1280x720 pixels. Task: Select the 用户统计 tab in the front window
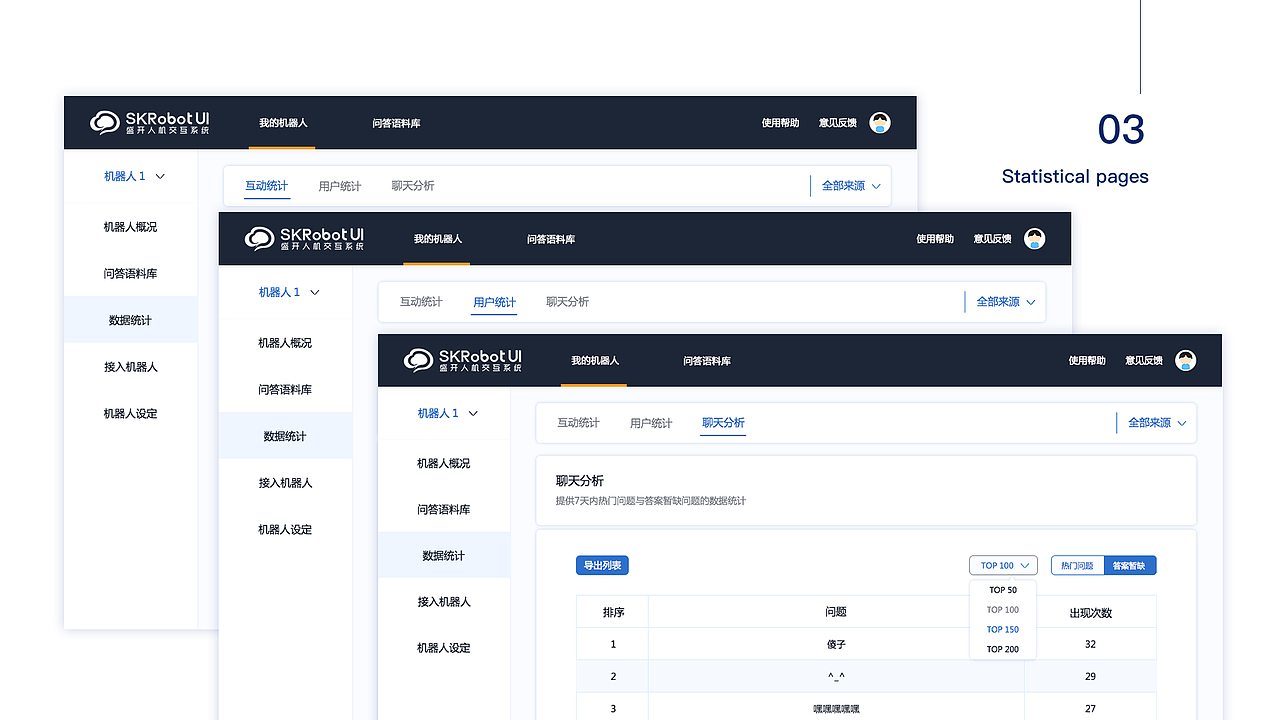(x=651, y=423)
